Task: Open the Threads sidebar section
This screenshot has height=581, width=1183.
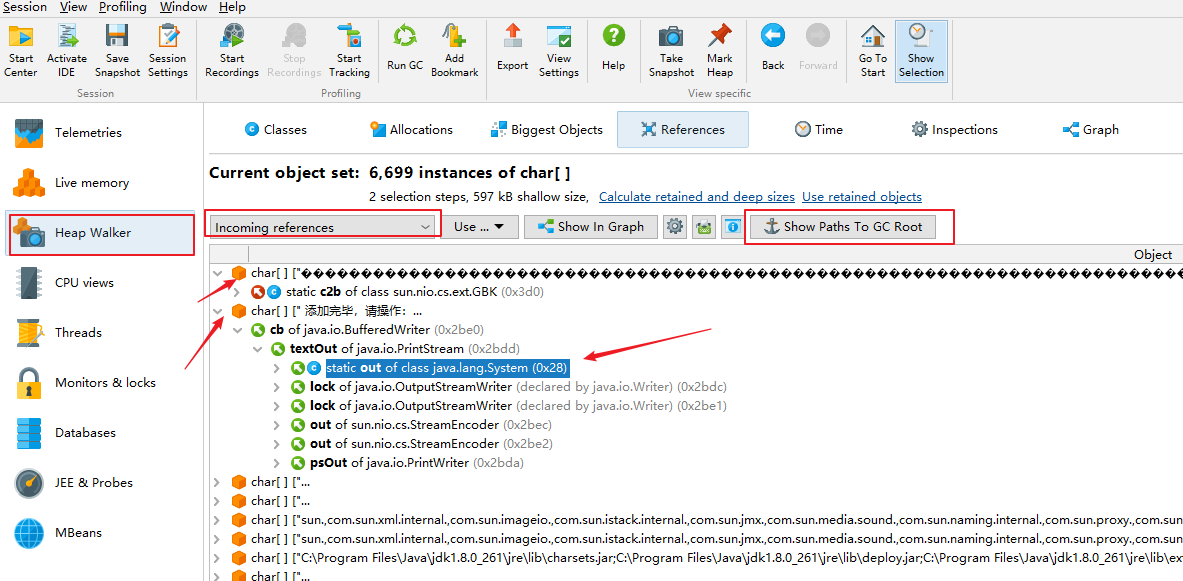Action: pos(100,333)
